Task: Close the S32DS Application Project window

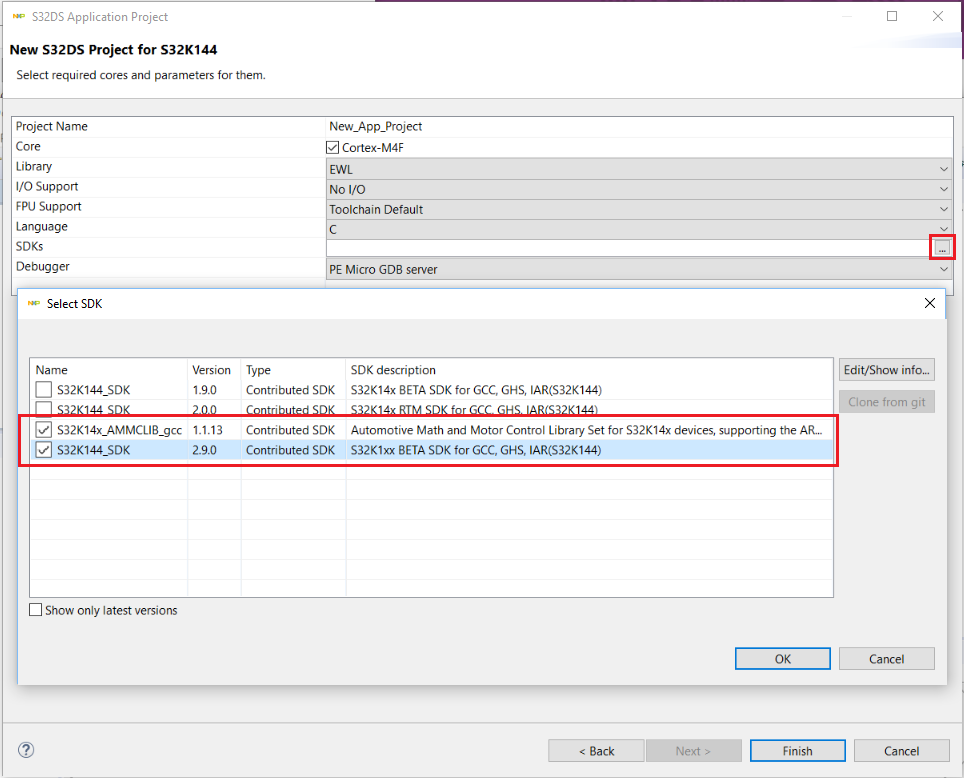Action: (938, 16)
